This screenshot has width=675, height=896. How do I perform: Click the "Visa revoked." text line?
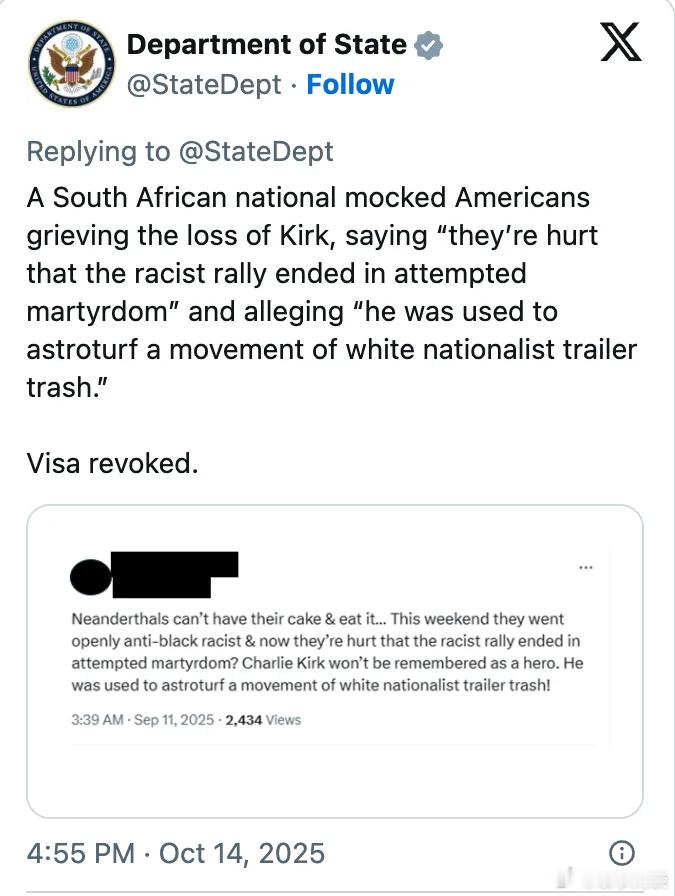click(112, 464)
